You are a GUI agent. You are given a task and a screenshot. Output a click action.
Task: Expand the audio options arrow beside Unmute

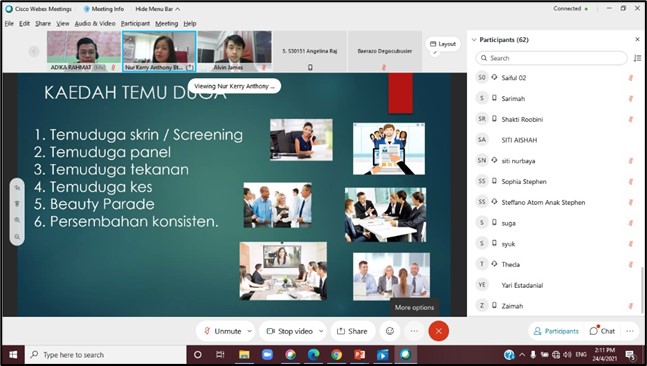(x=249, y=331)
